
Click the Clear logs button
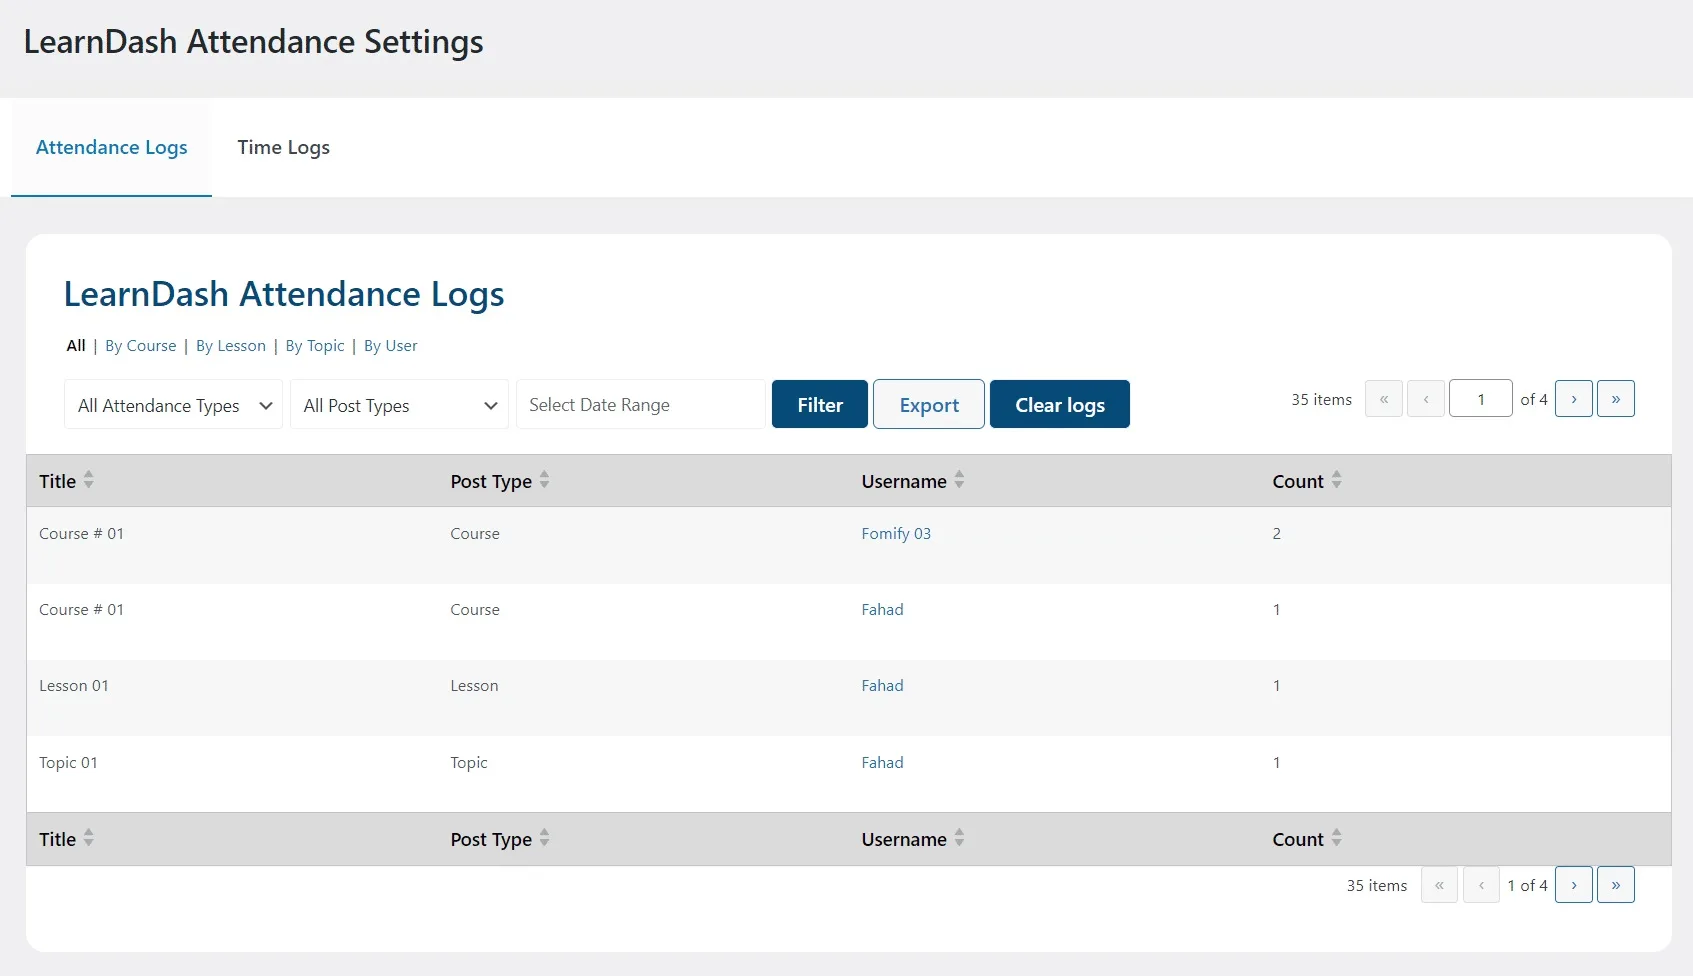(1059, 404)
